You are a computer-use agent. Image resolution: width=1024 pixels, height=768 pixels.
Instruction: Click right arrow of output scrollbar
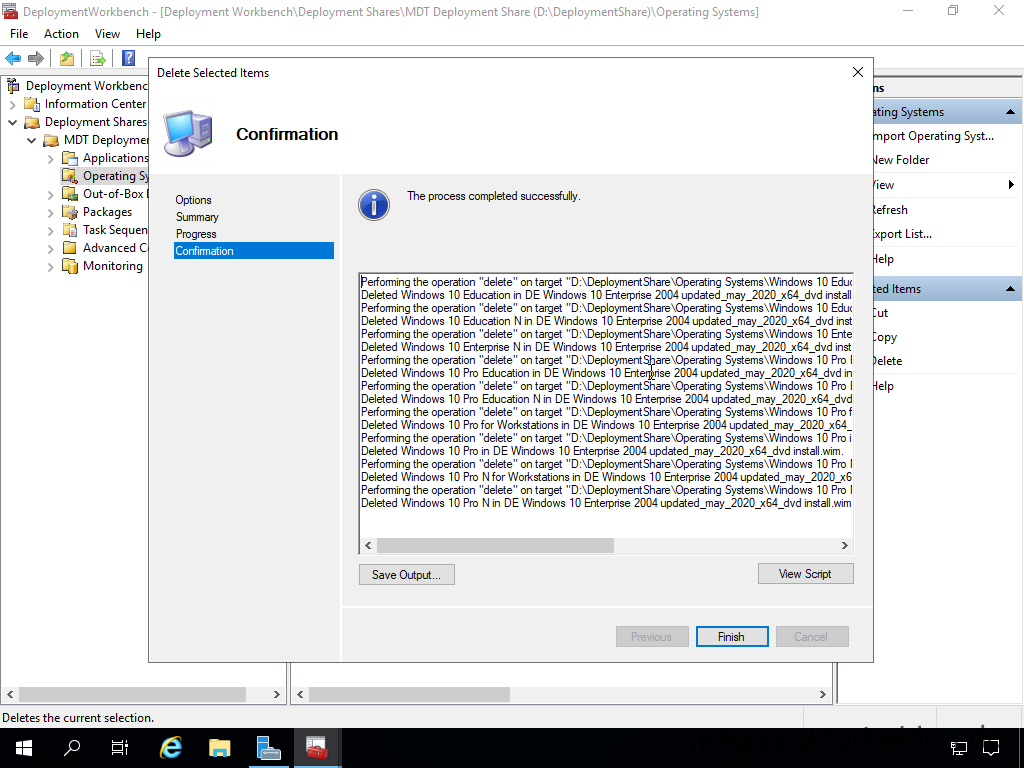tap(844, 545)
